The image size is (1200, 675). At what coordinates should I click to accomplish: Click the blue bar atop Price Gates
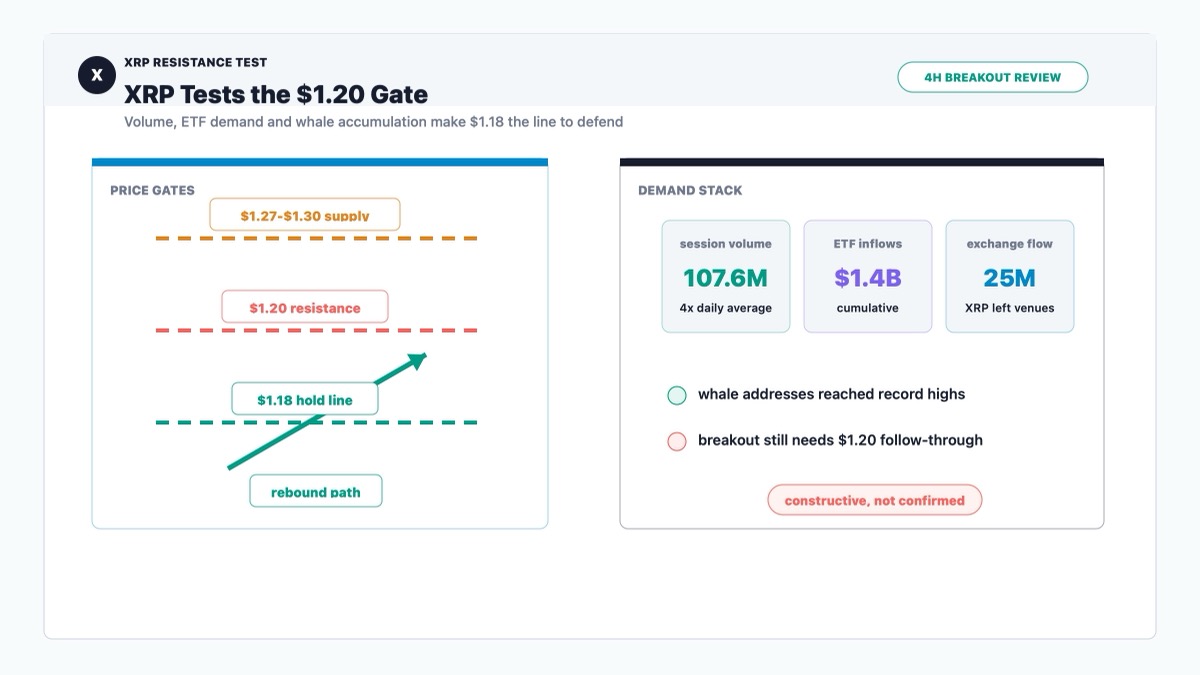click(320, 162)
